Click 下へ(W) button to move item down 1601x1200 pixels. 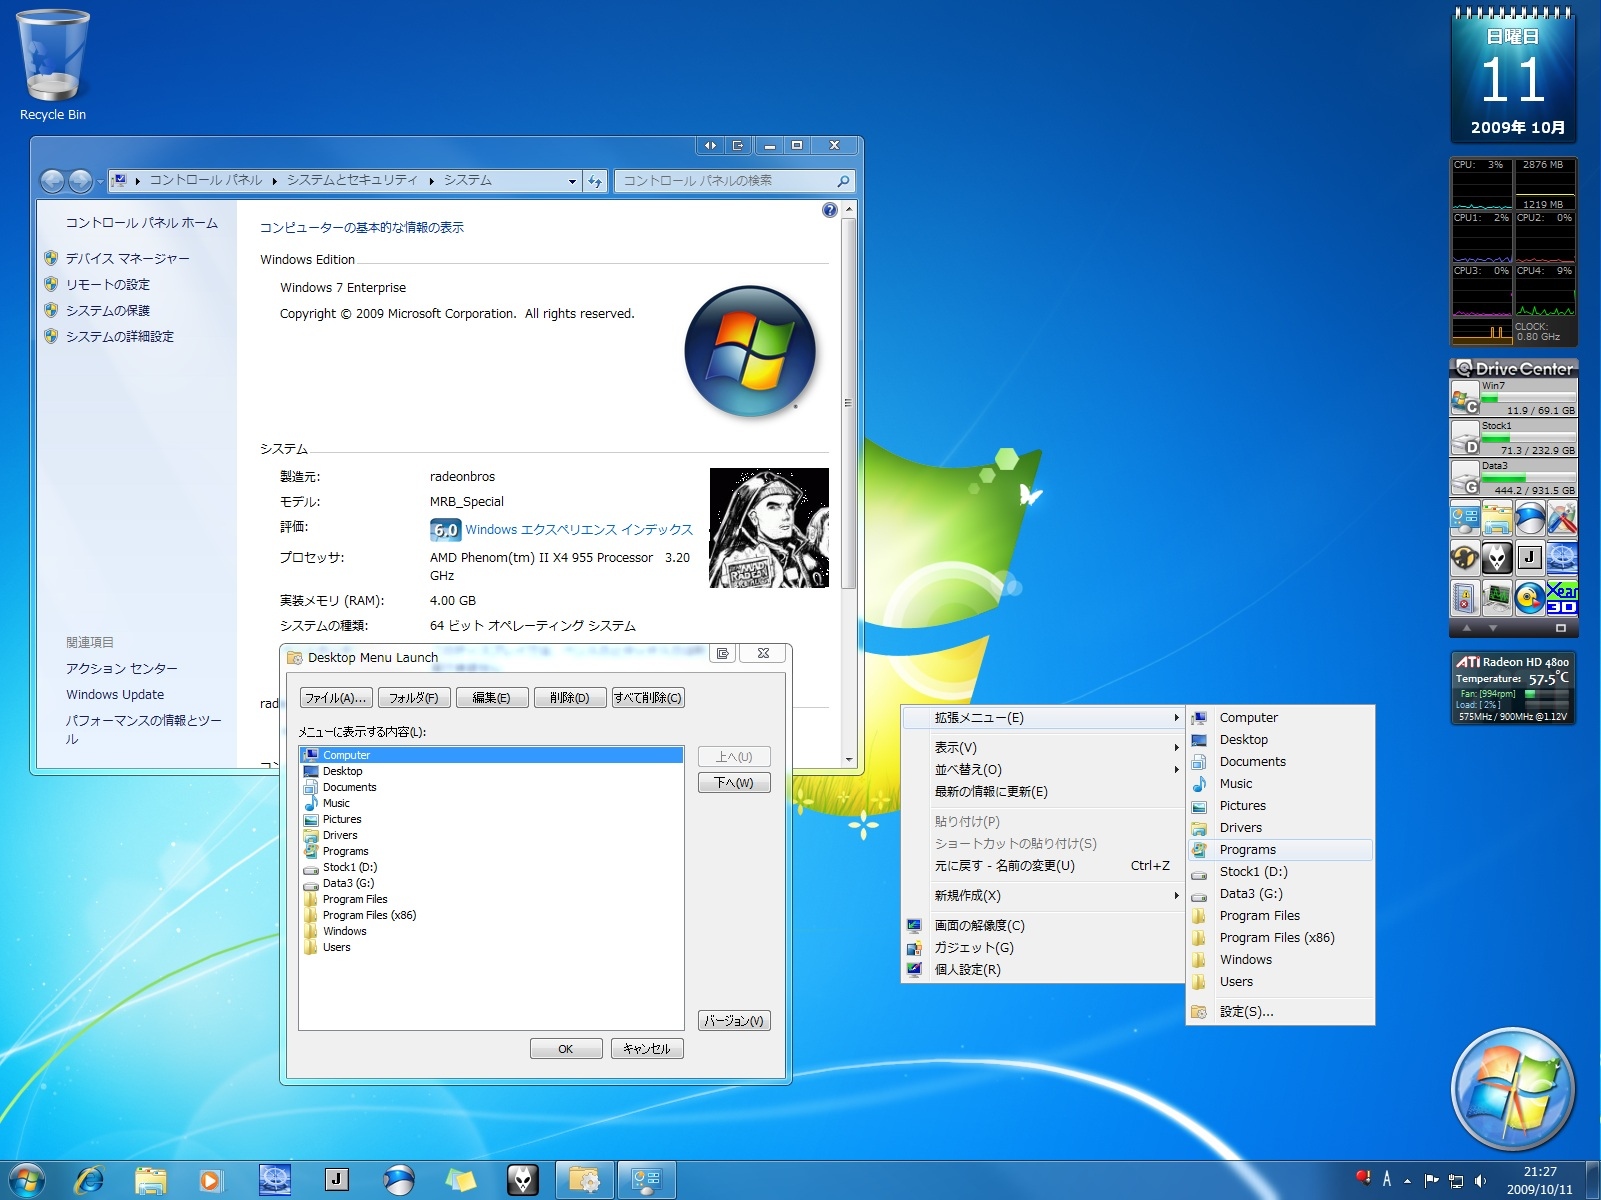(x=734, y=782)
